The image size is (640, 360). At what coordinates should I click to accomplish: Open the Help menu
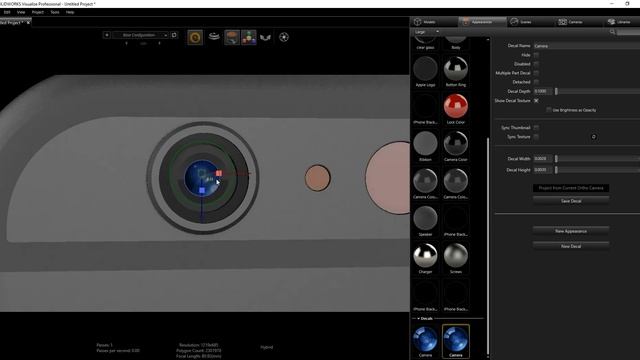click(x=70, y=12)
